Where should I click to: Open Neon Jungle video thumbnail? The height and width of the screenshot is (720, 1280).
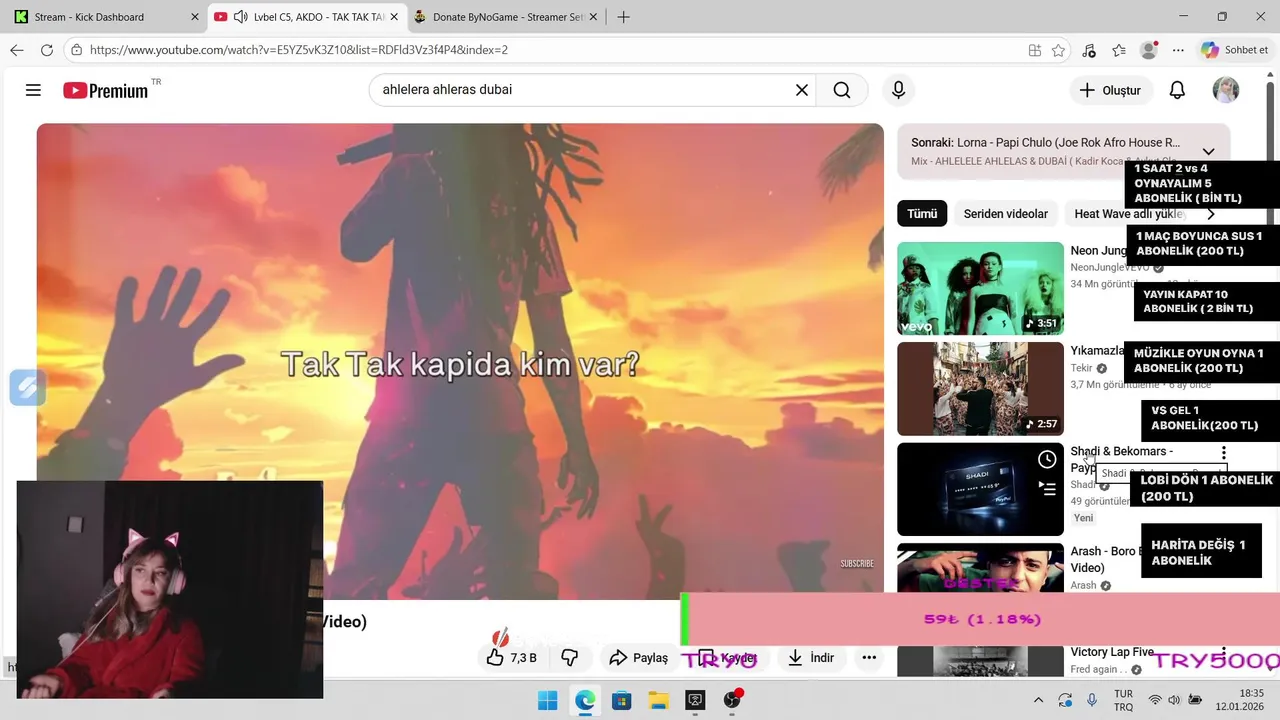tap(980, 288)
